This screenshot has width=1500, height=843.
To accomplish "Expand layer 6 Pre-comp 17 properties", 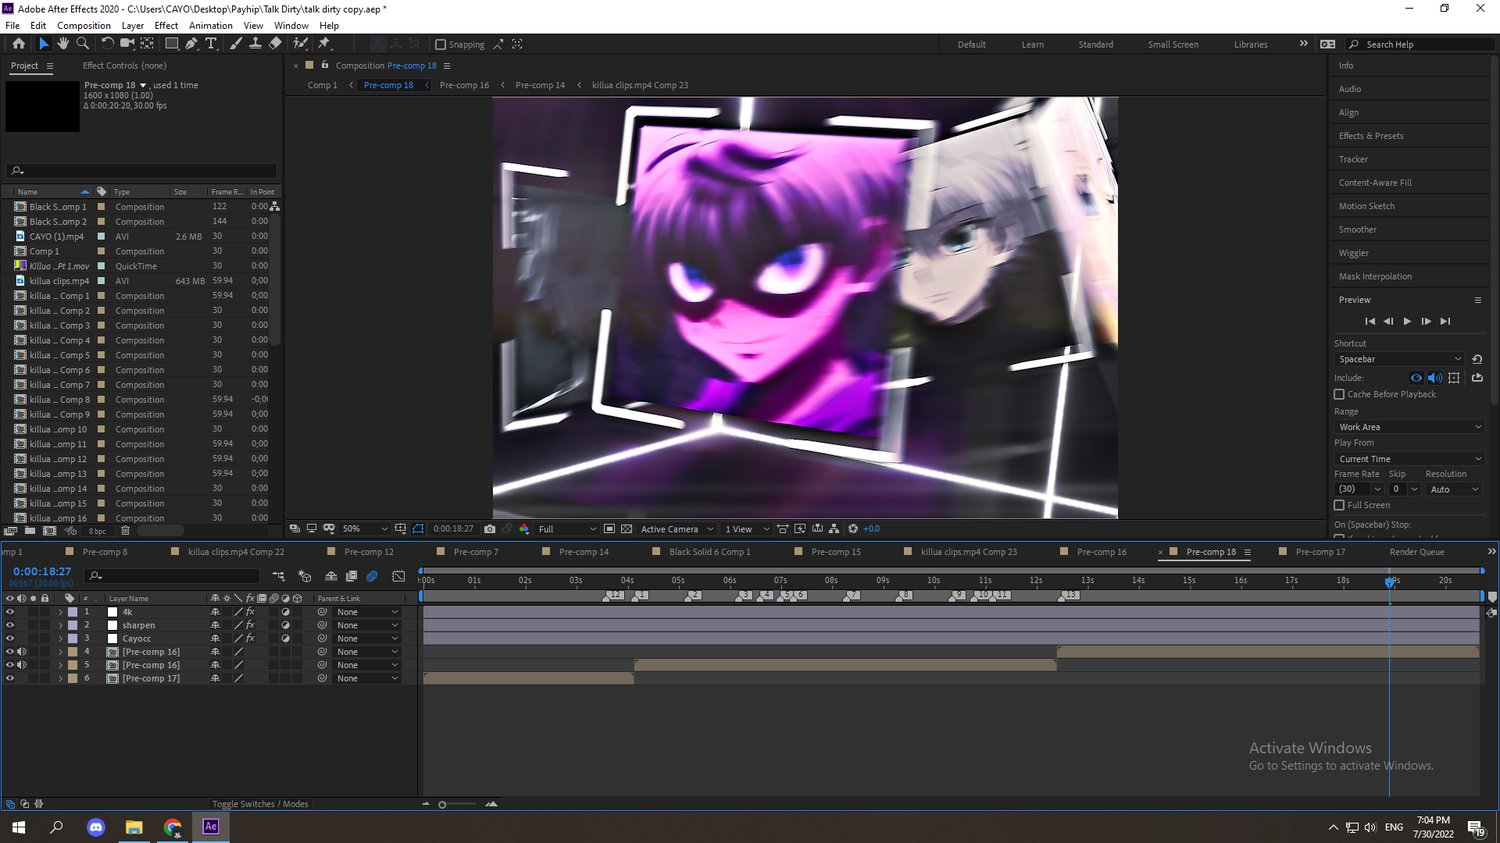I will click(x=60, y=678).
